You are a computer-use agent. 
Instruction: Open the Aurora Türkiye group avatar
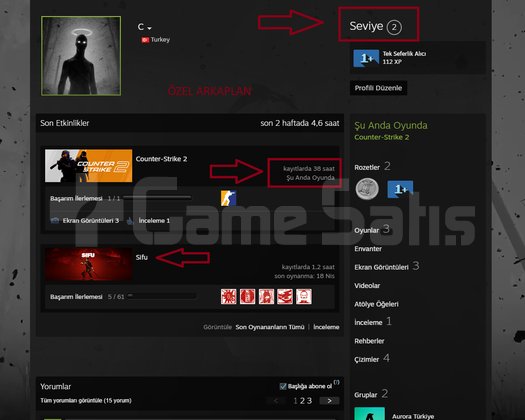pos(369,414)
